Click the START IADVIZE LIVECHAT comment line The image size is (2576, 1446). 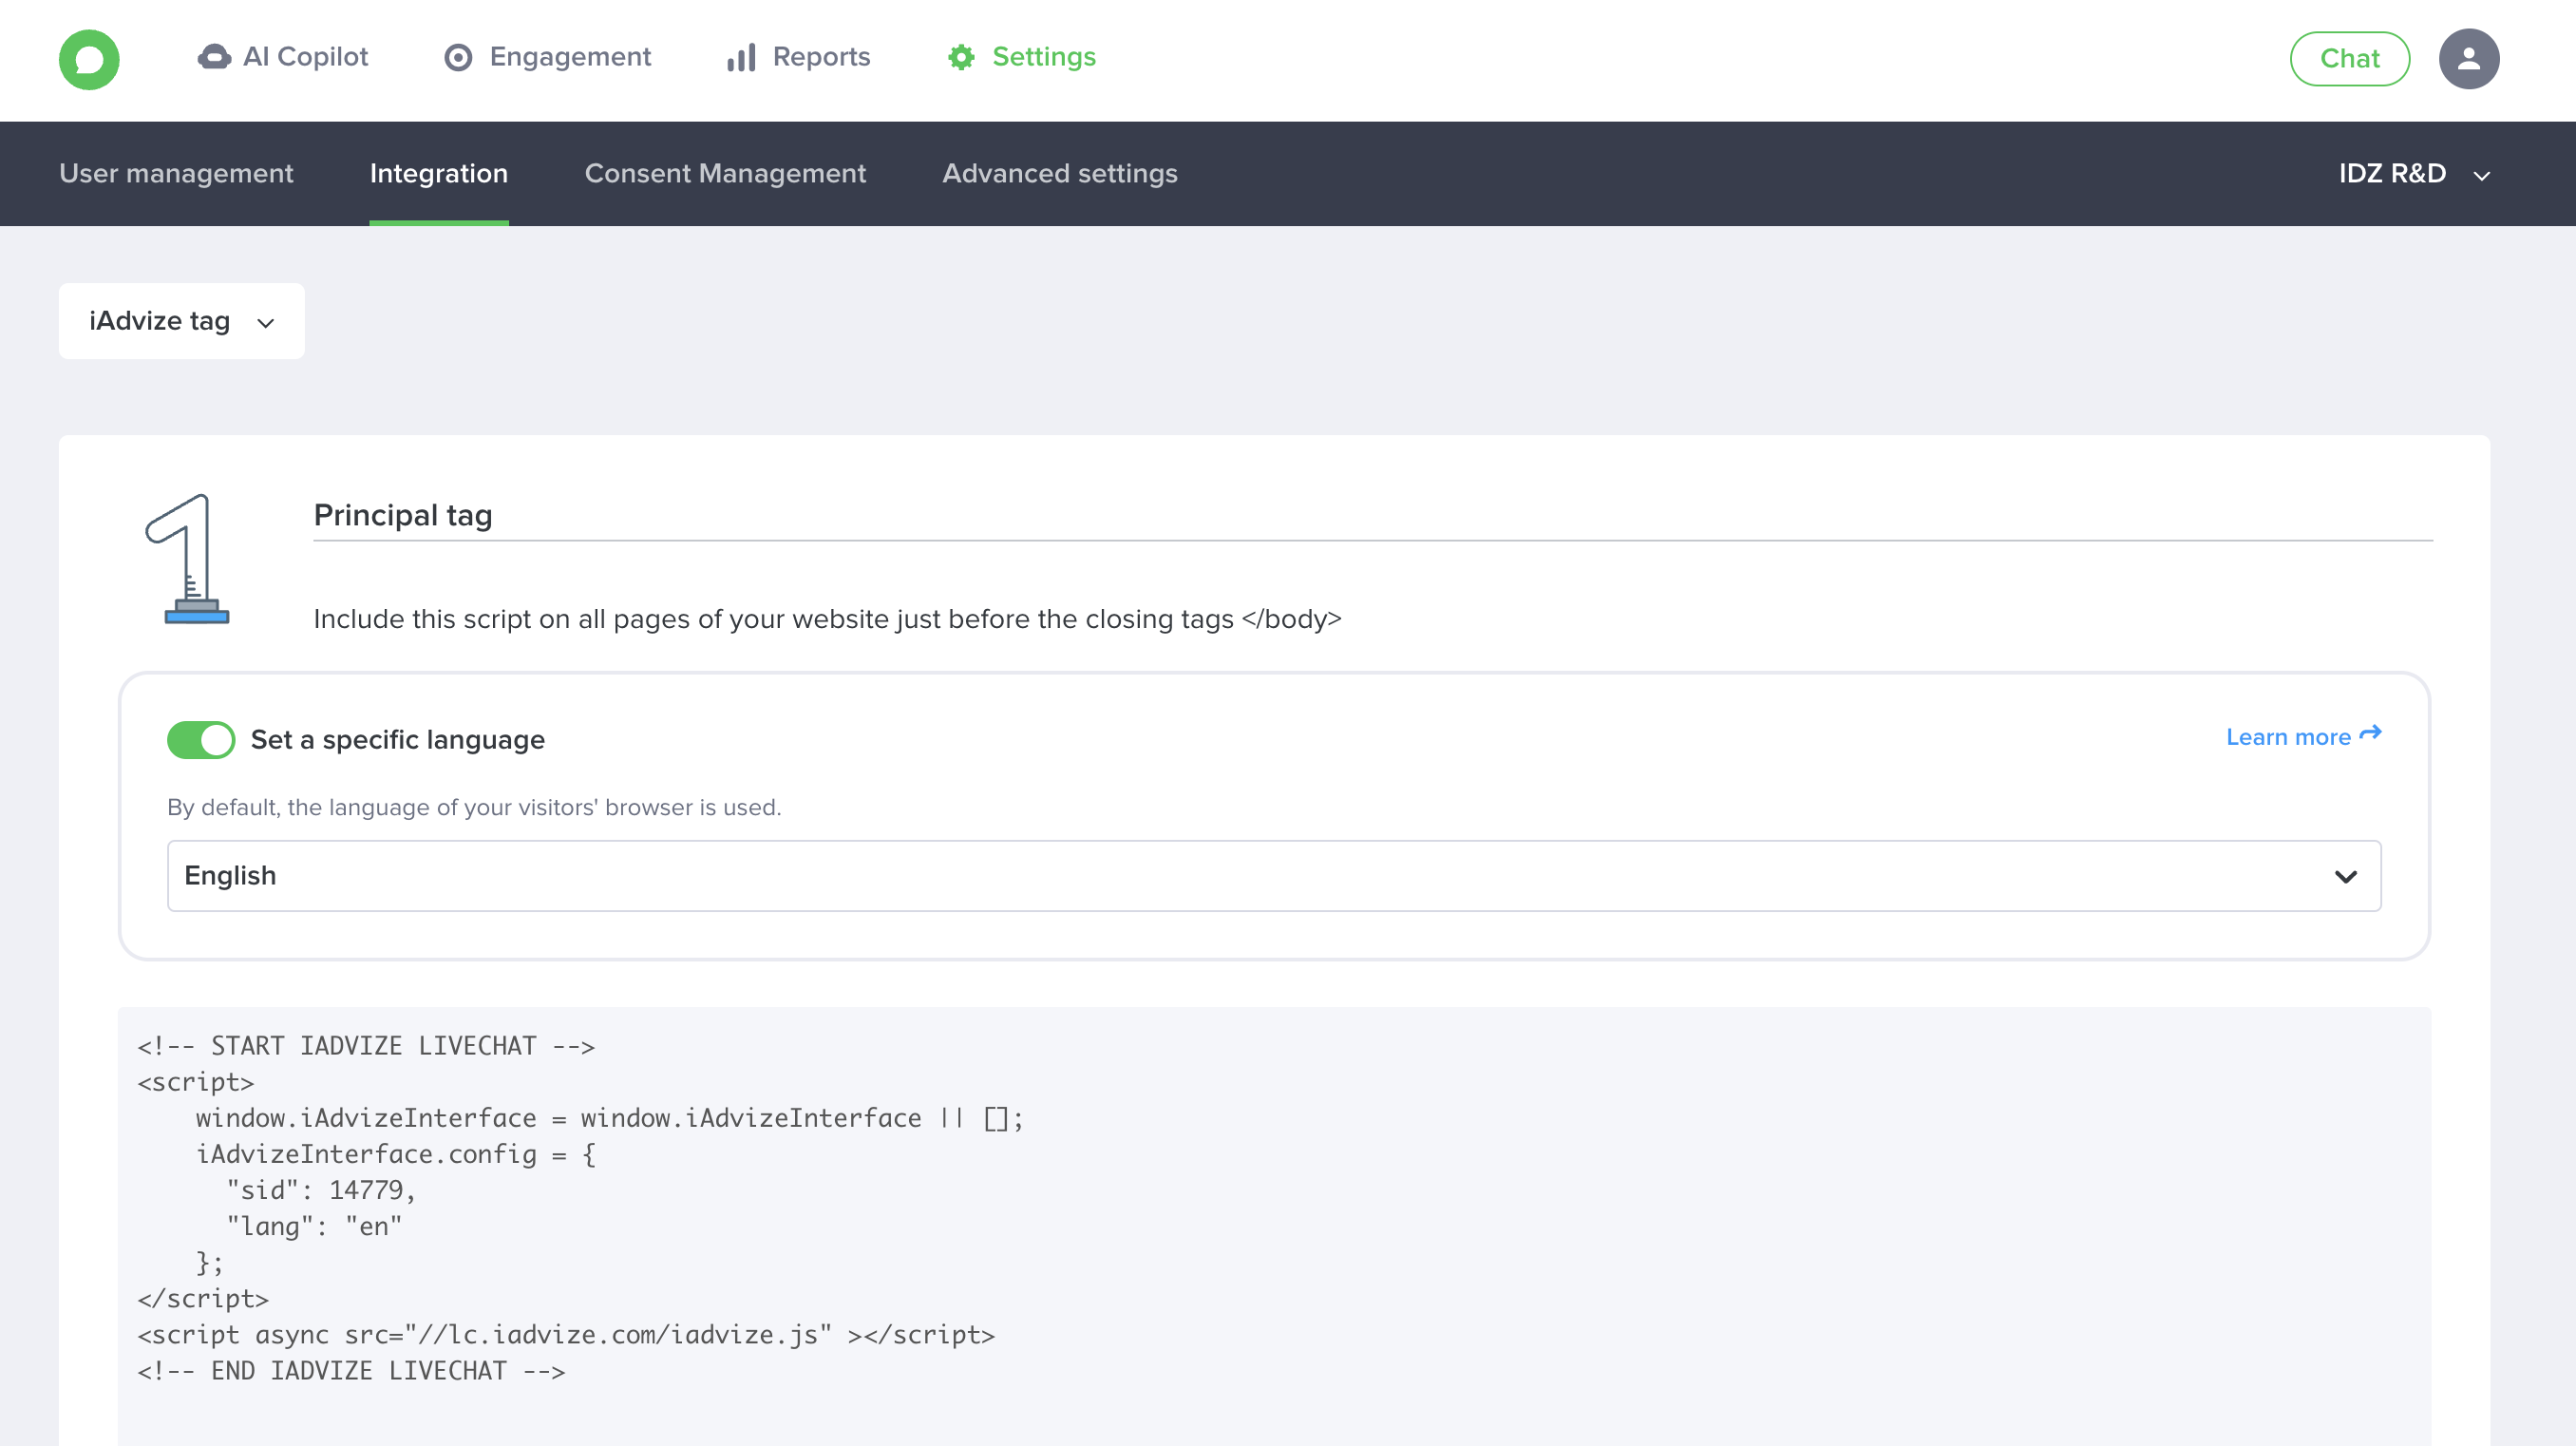tap(366, 1046)
